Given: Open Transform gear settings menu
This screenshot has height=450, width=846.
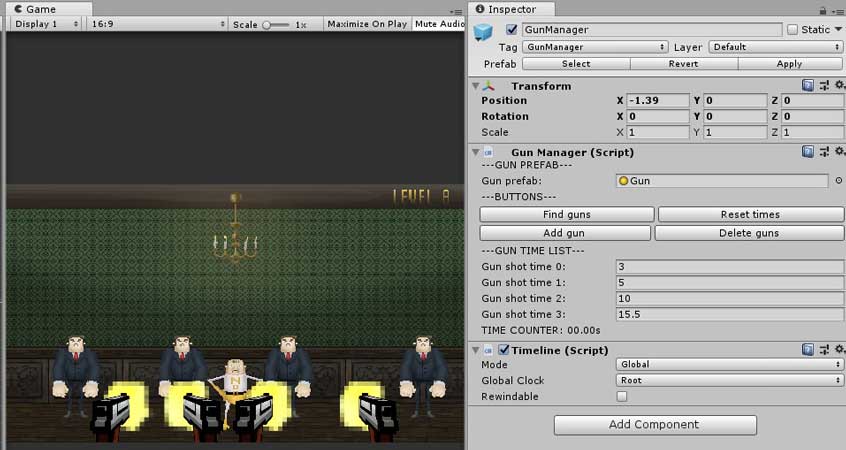Looking at the screenshot, I should 840,85.
